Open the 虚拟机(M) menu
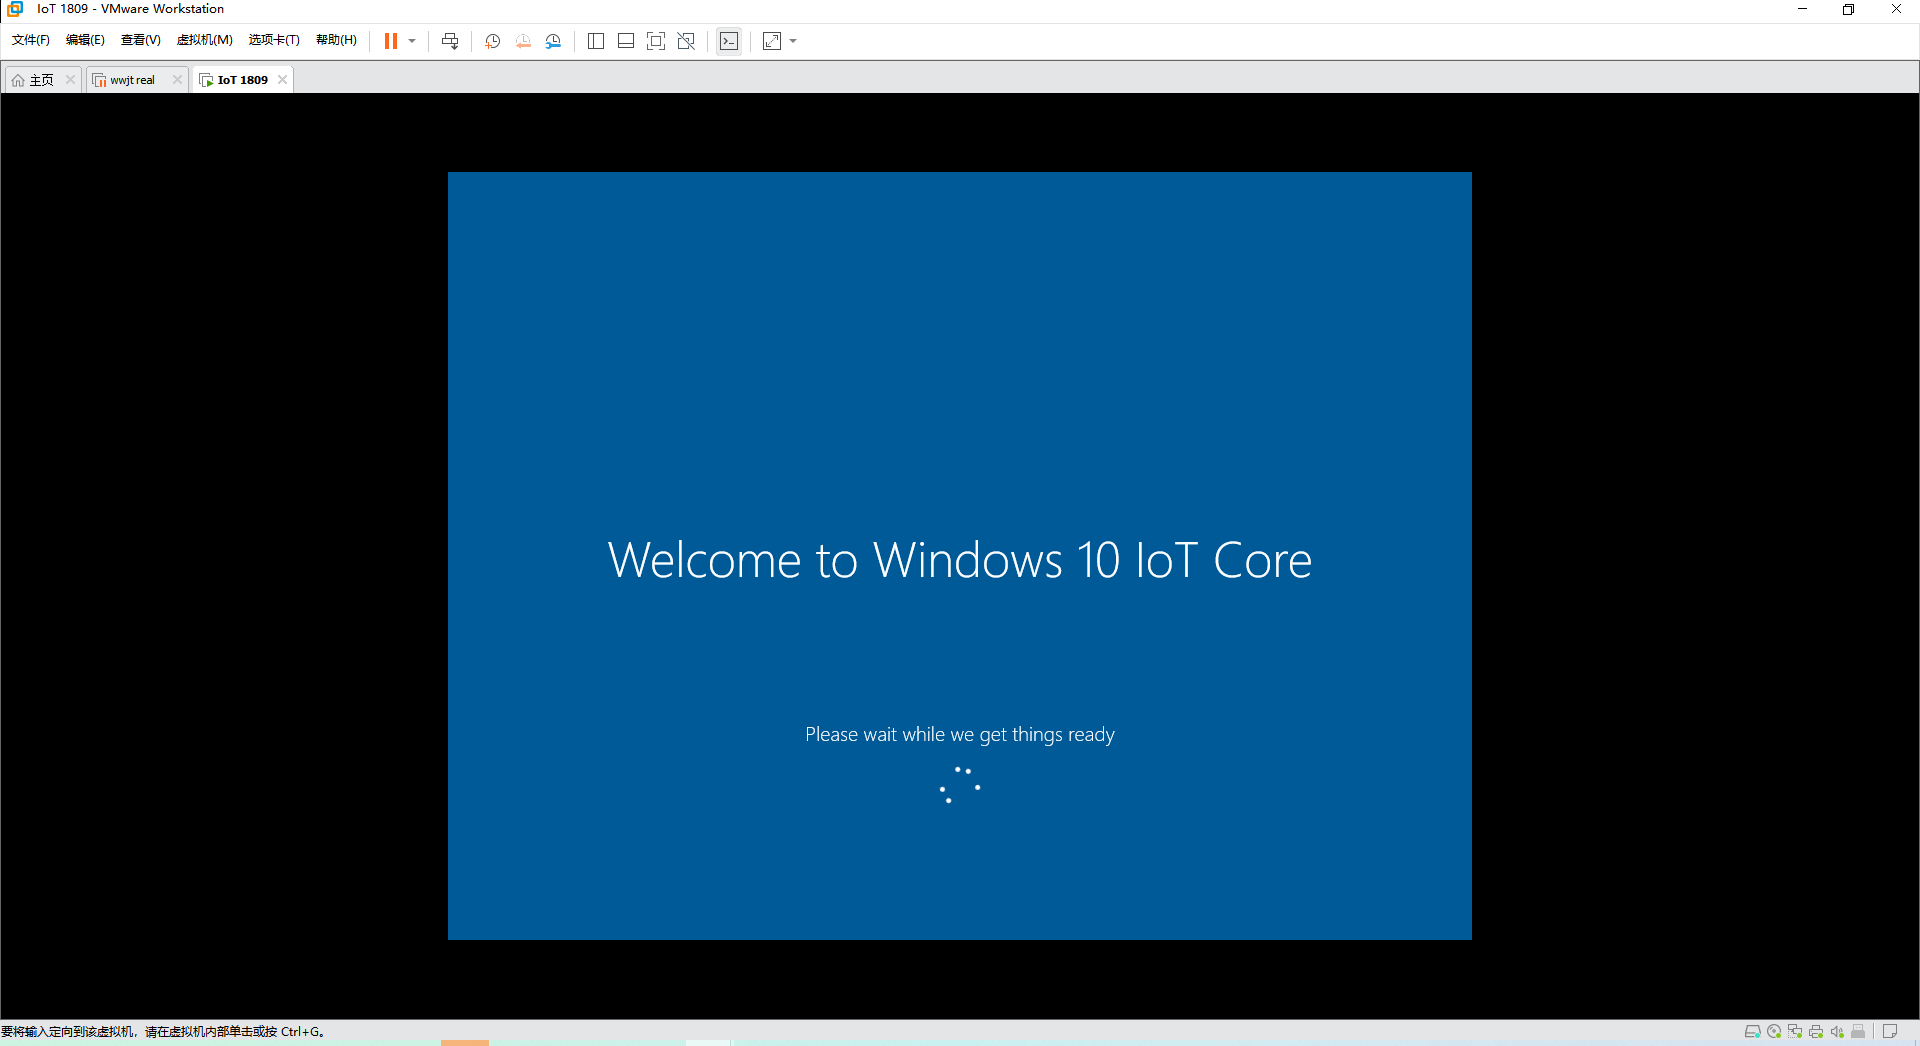 [x=205, y=40]
